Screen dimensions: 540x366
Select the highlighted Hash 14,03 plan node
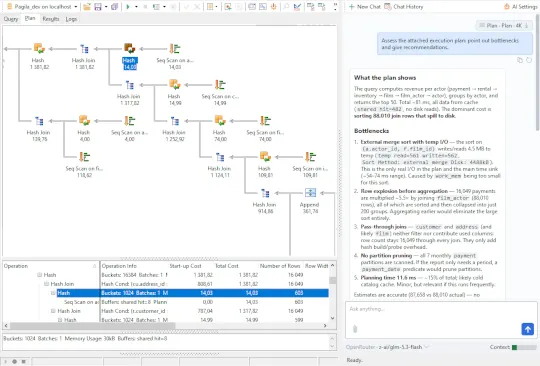coord(130,56)
